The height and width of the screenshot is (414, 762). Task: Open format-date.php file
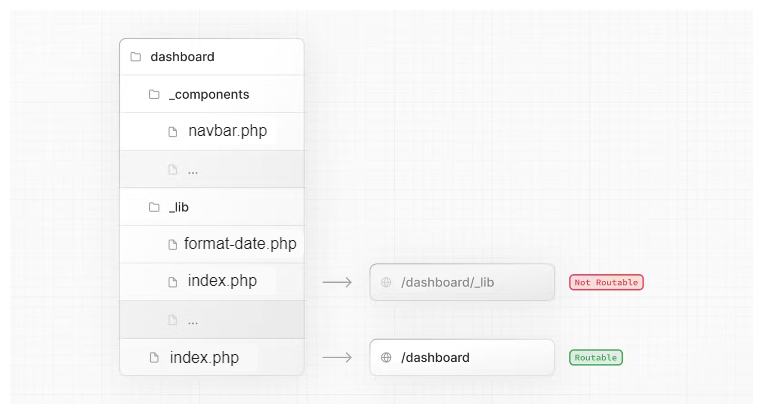[240, 244]
